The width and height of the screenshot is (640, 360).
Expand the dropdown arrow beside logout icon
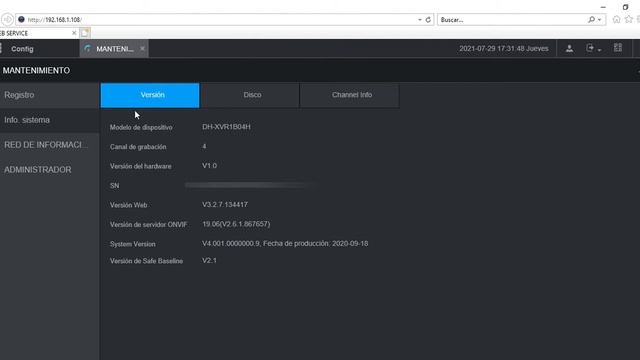click(x=599, y=50)
